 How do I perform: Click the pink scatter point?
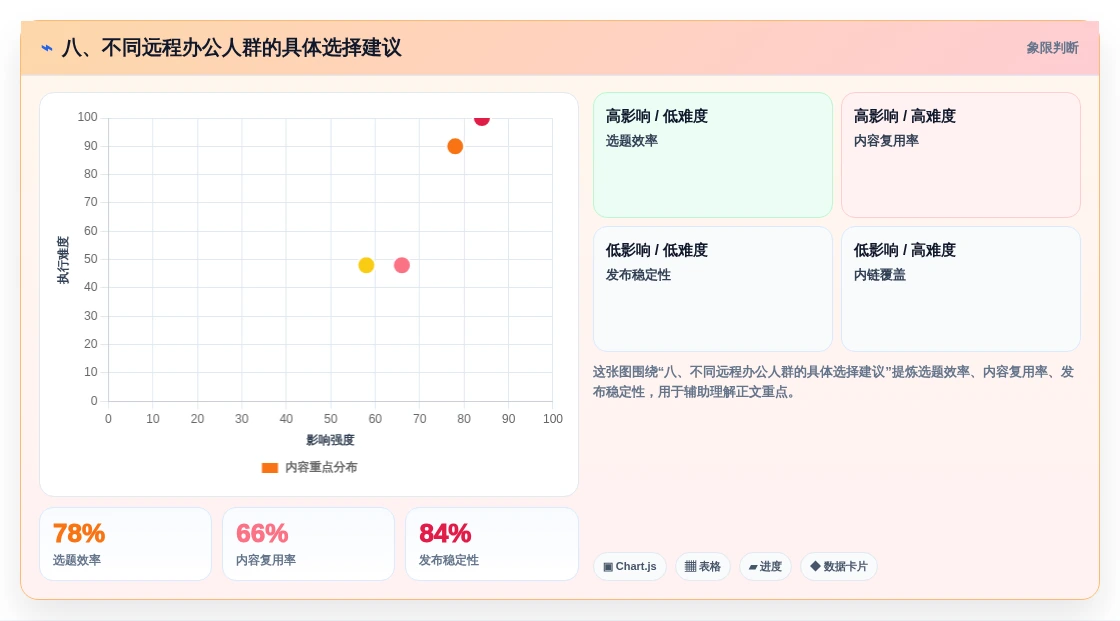[402, 265]
